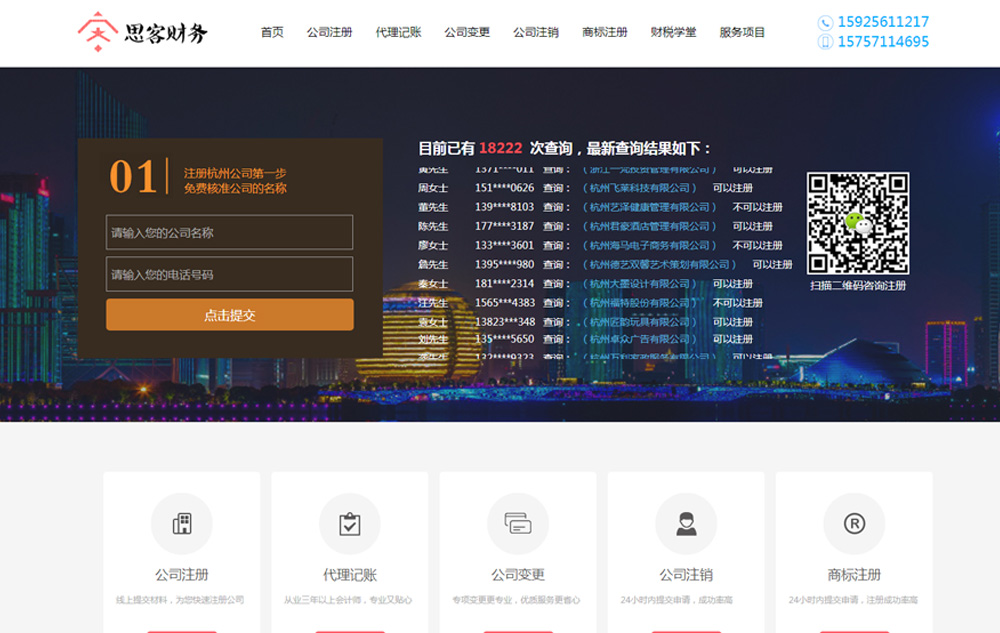Open the 杭州飞莱科技有限公司 query result
Screen dimensions: 1000x633
[640, 188]
